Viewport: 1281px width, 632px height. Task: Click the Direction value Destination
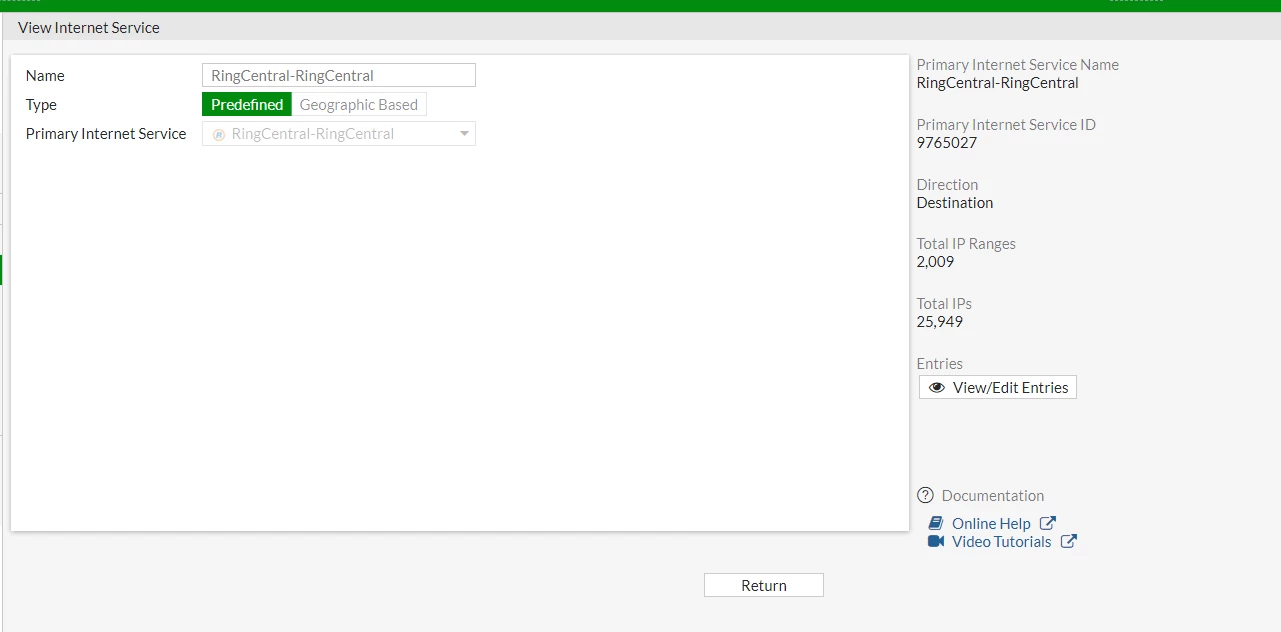tap(955, 203)
